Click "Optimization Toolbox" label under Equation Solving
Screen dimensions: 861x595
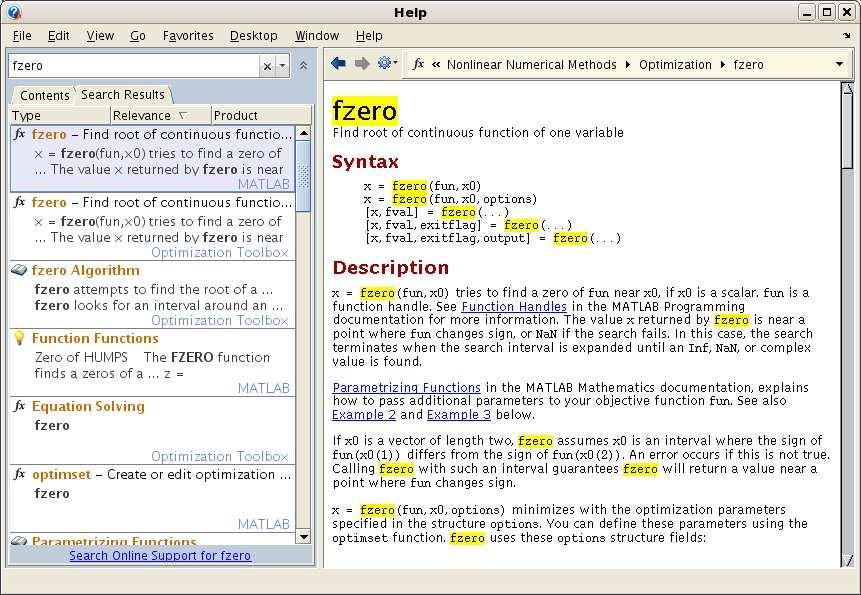click(x=220, y=456)
